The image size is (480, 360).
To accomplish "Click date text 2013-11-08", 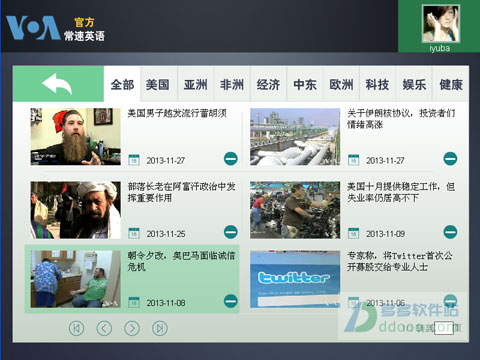I will (x=166, y=303).
